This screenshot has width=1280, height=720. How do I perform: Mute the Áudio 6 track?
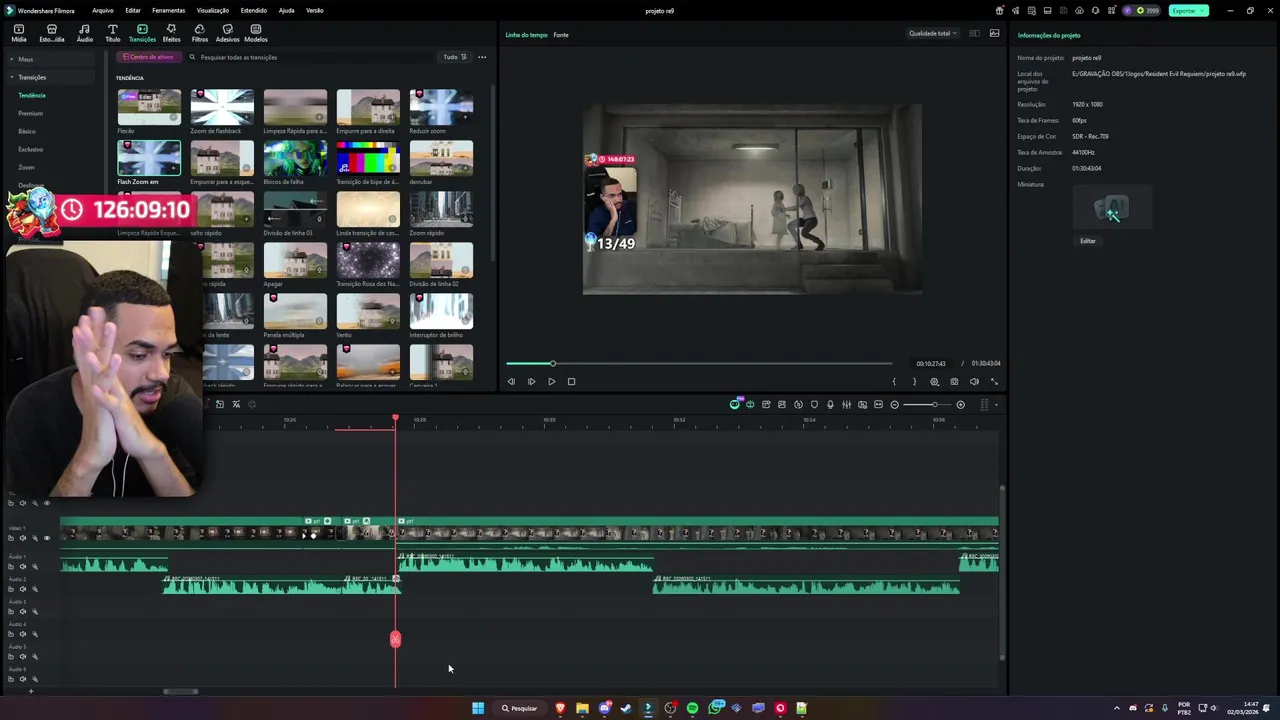click(23, 679)
